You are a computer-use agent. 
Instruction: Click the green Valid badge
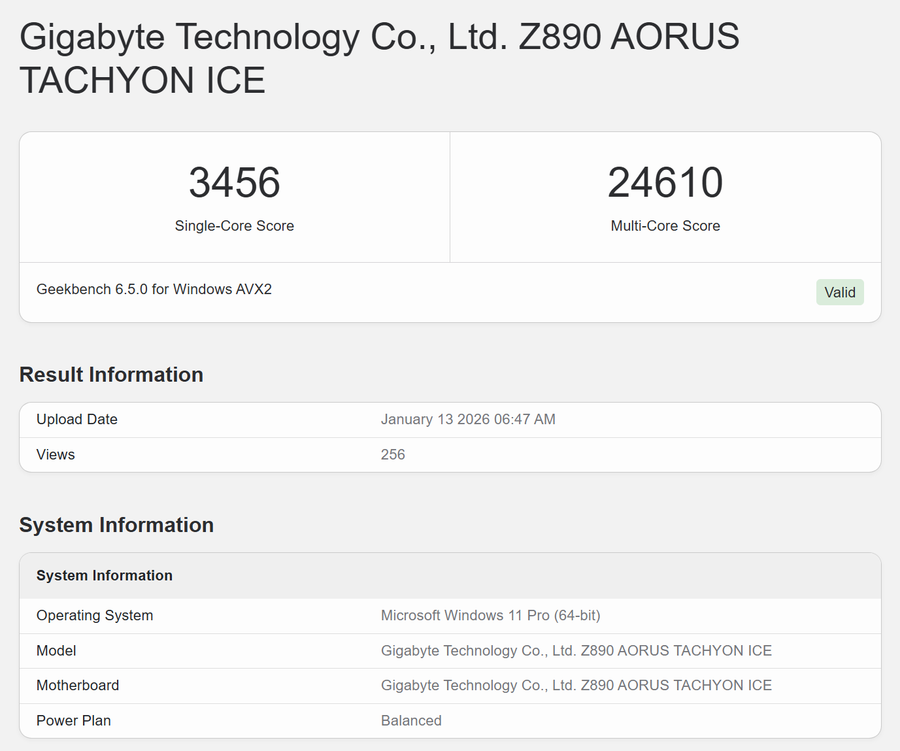click(839, 292)
